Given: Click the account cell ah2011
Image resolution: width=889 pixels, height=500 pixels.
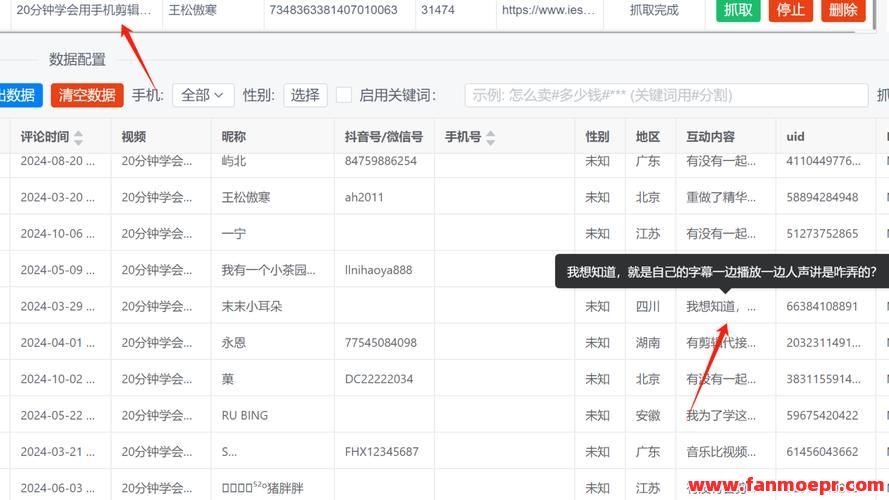Looking at the screenshot, I should (364, 197).
